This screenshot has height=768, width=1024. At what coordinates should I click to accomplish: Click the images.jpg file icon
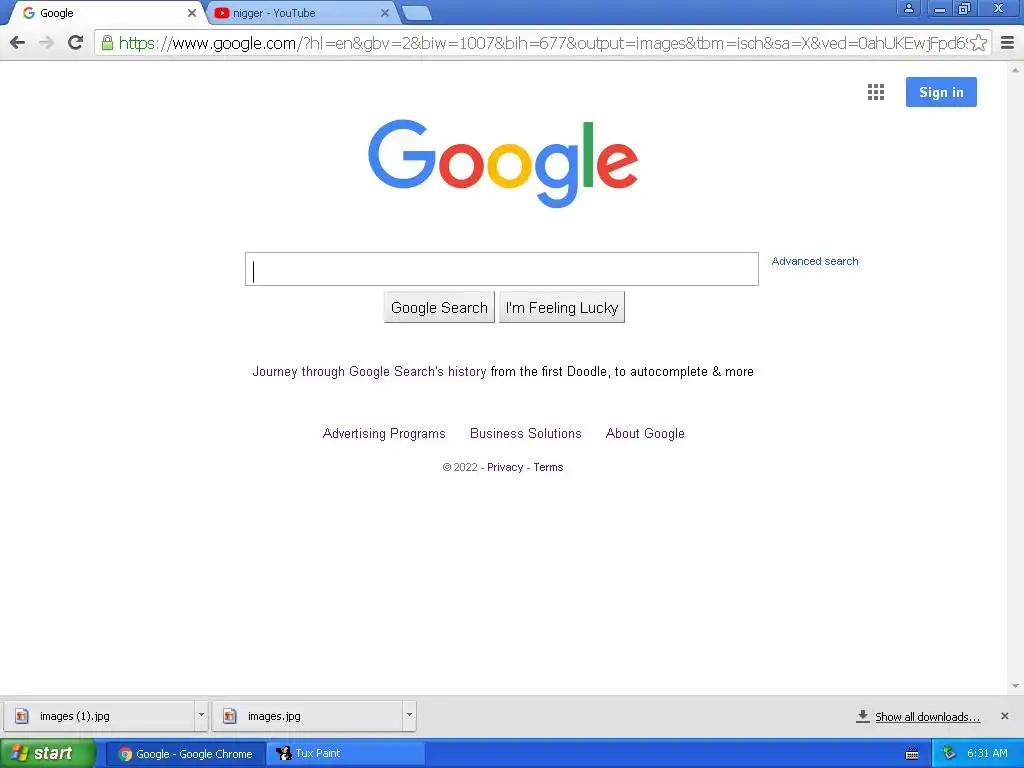coord(229,716)
